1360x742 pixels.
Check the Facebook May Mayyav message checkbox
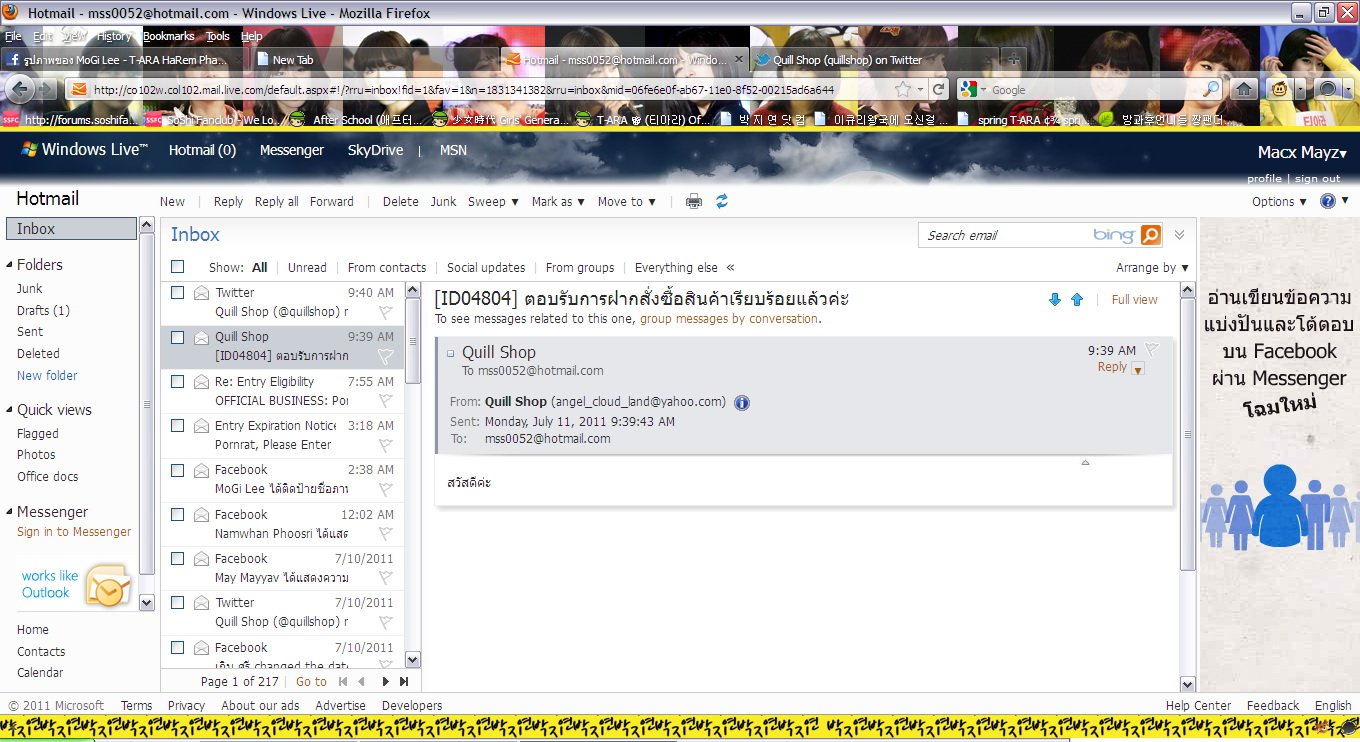pyautogui.click(x=178, y=558)
